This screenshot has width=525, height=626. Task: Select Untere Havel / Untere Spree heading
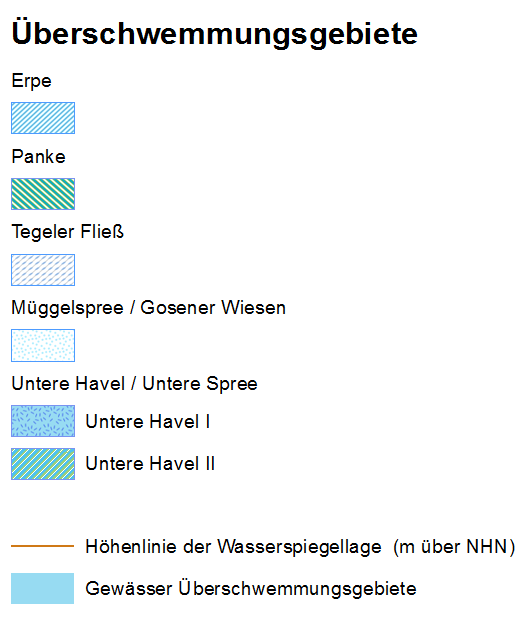(135, 384)
